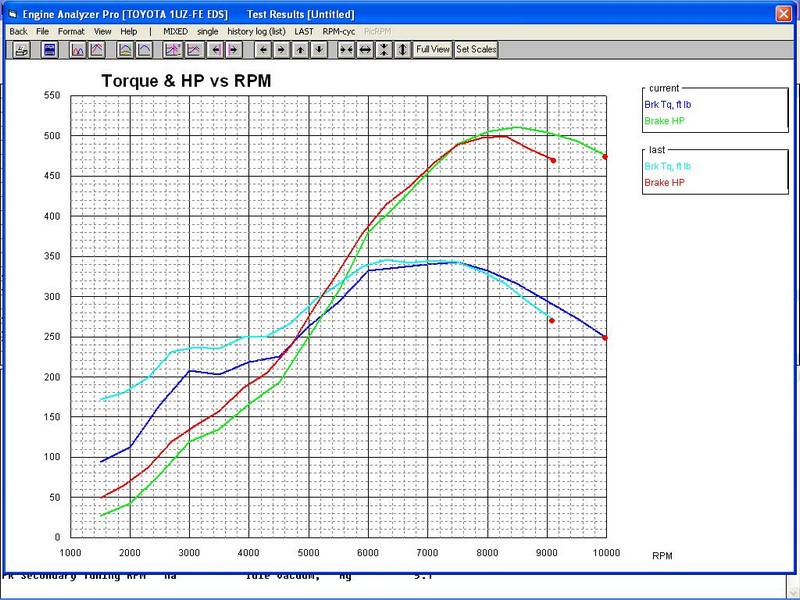This screenshot has height=600, width=800.
Task: Open the View menu
Action: tap(103, 32)
